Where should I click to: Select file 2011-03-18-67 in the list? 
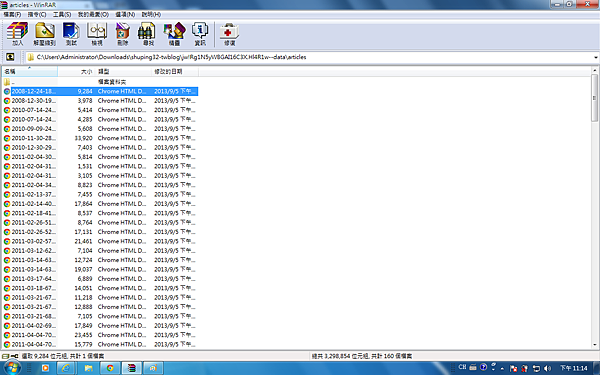pyautogui.click(x=100, y=288)
